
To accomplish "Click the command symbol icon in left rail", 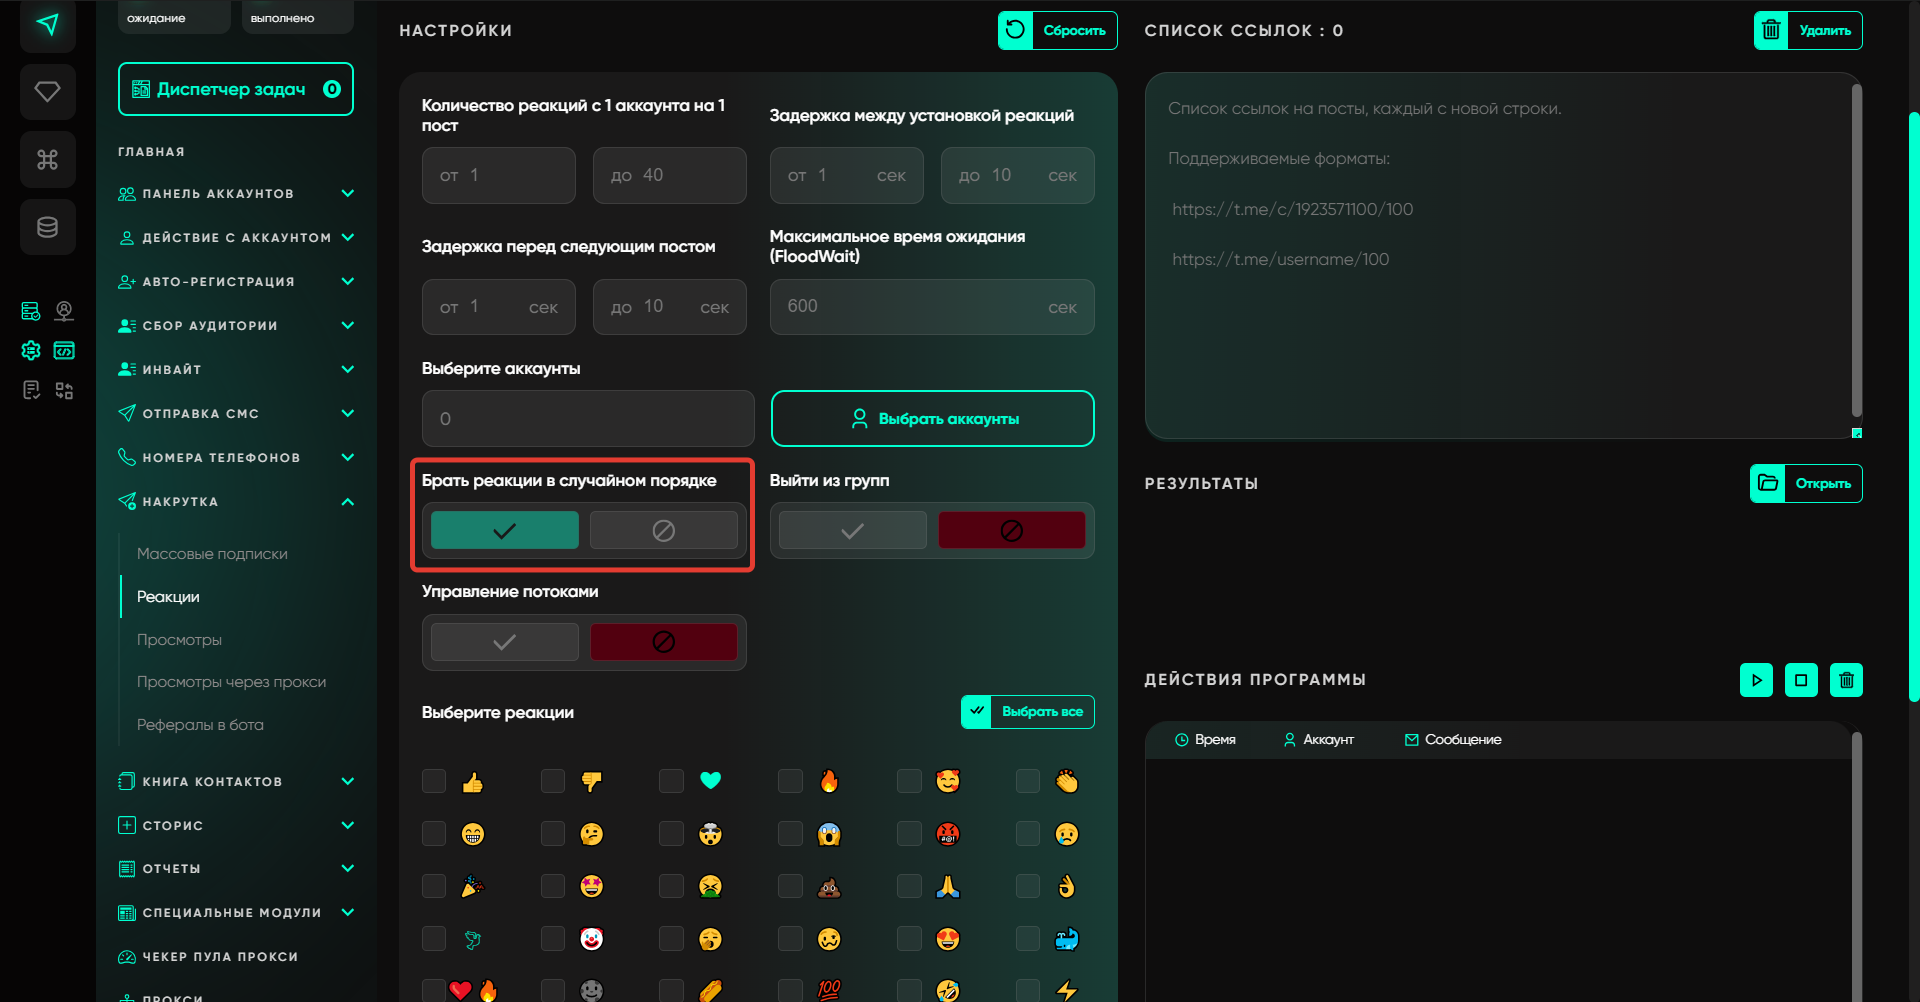I will [47, 159].
